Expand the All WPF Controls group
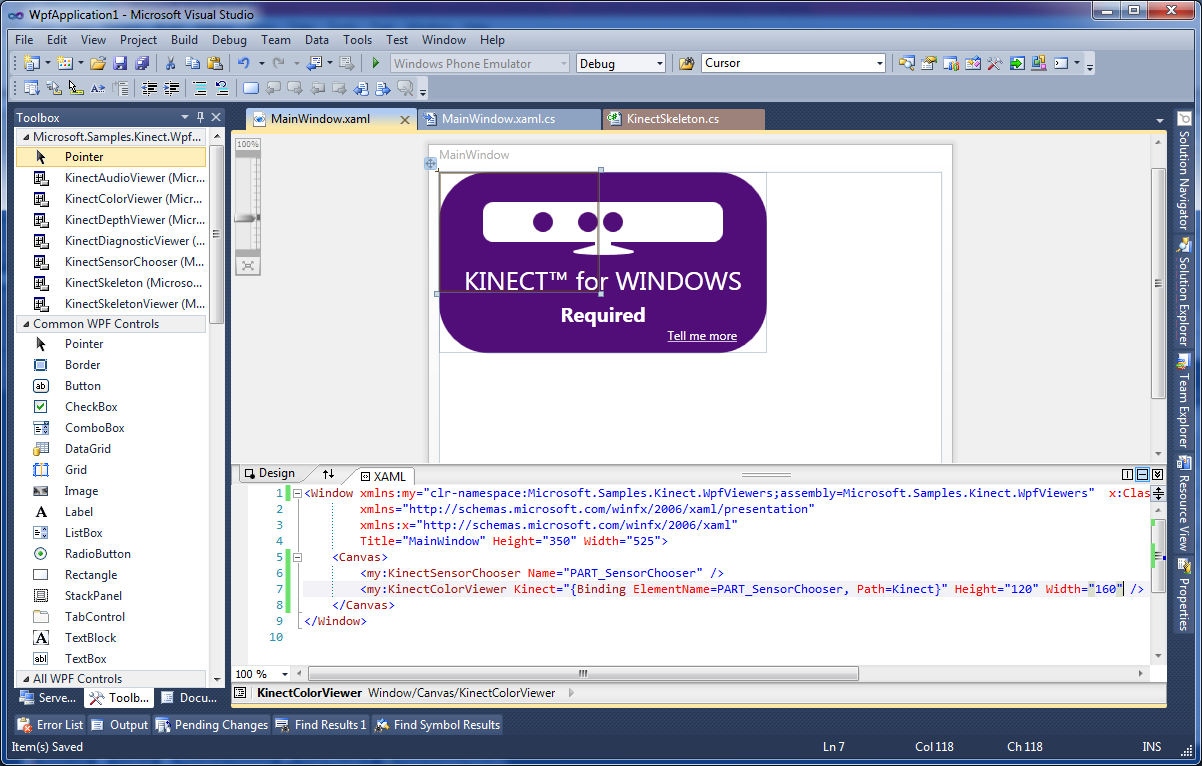Viewport: 1202px width, 766px height. coord(24,679)
